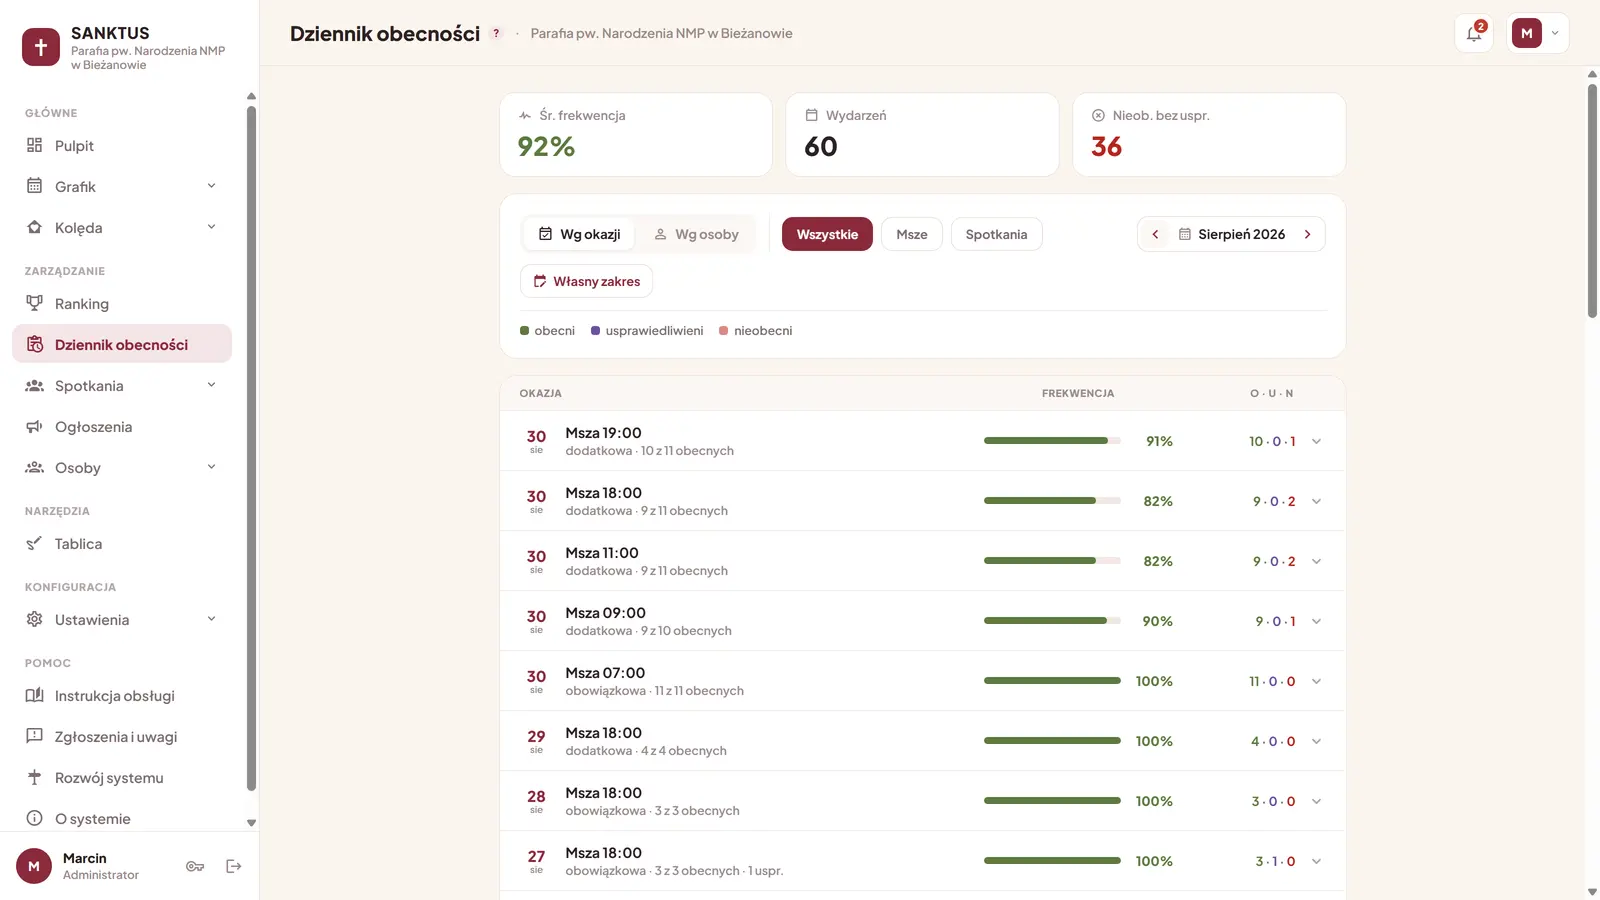Open notifications bell
Viewport: 1600px width, 900px height.
tap(1474, 33)
